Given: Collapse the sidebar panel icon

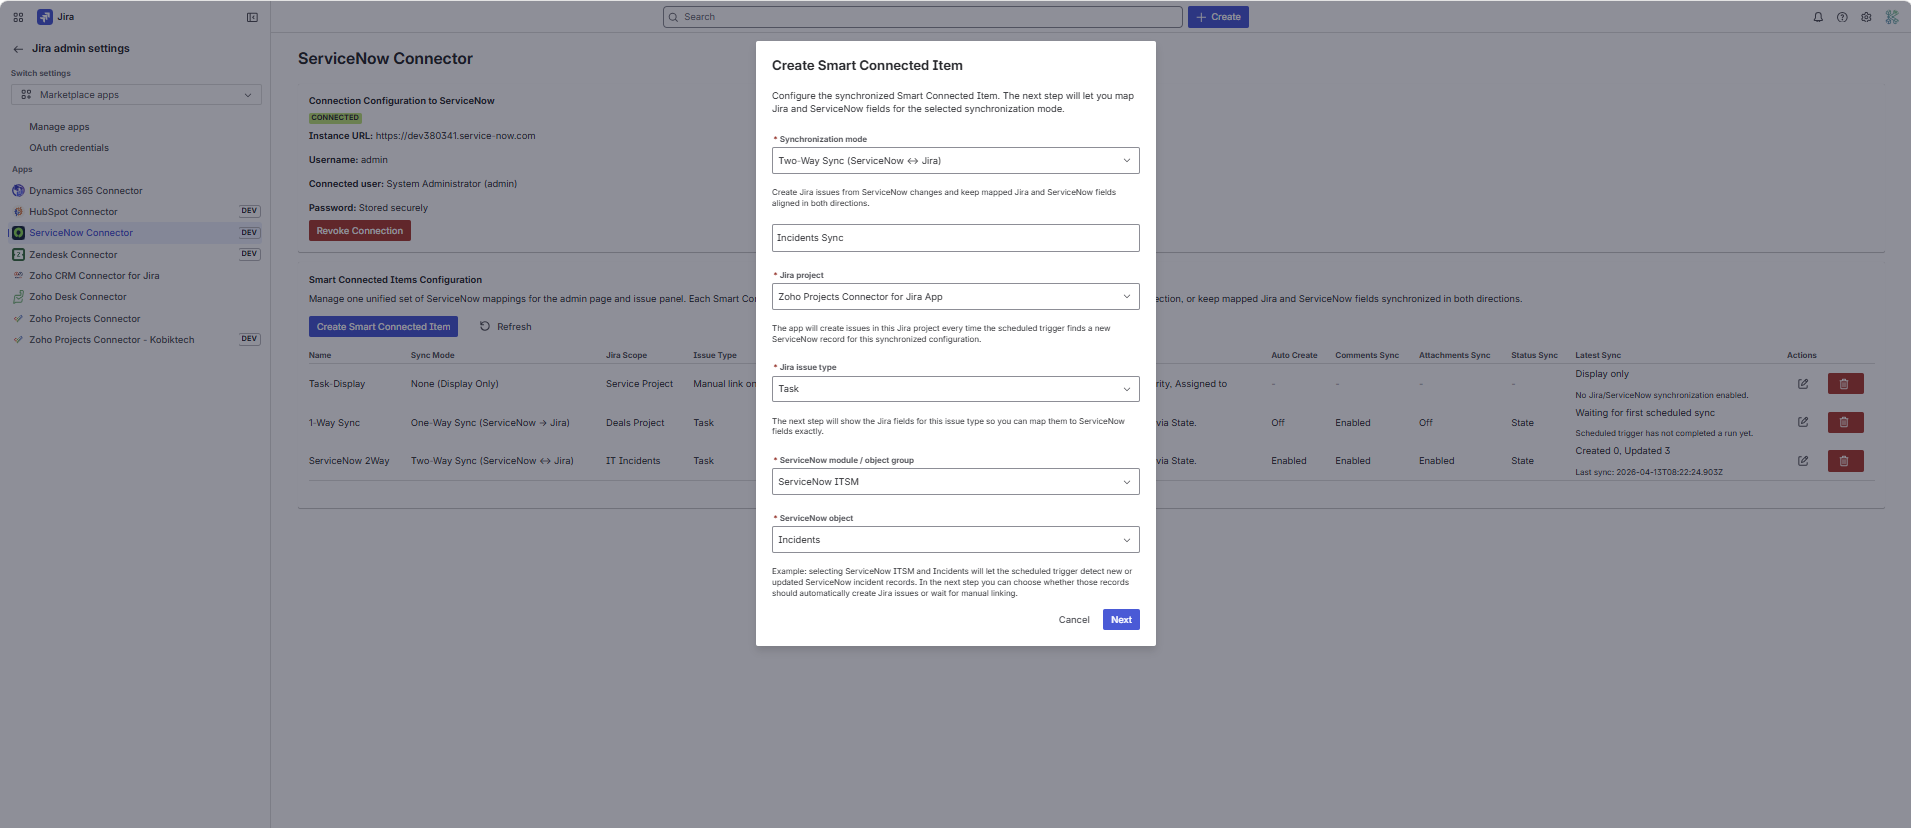Looking at the screenshot, I should coord(252,17).
